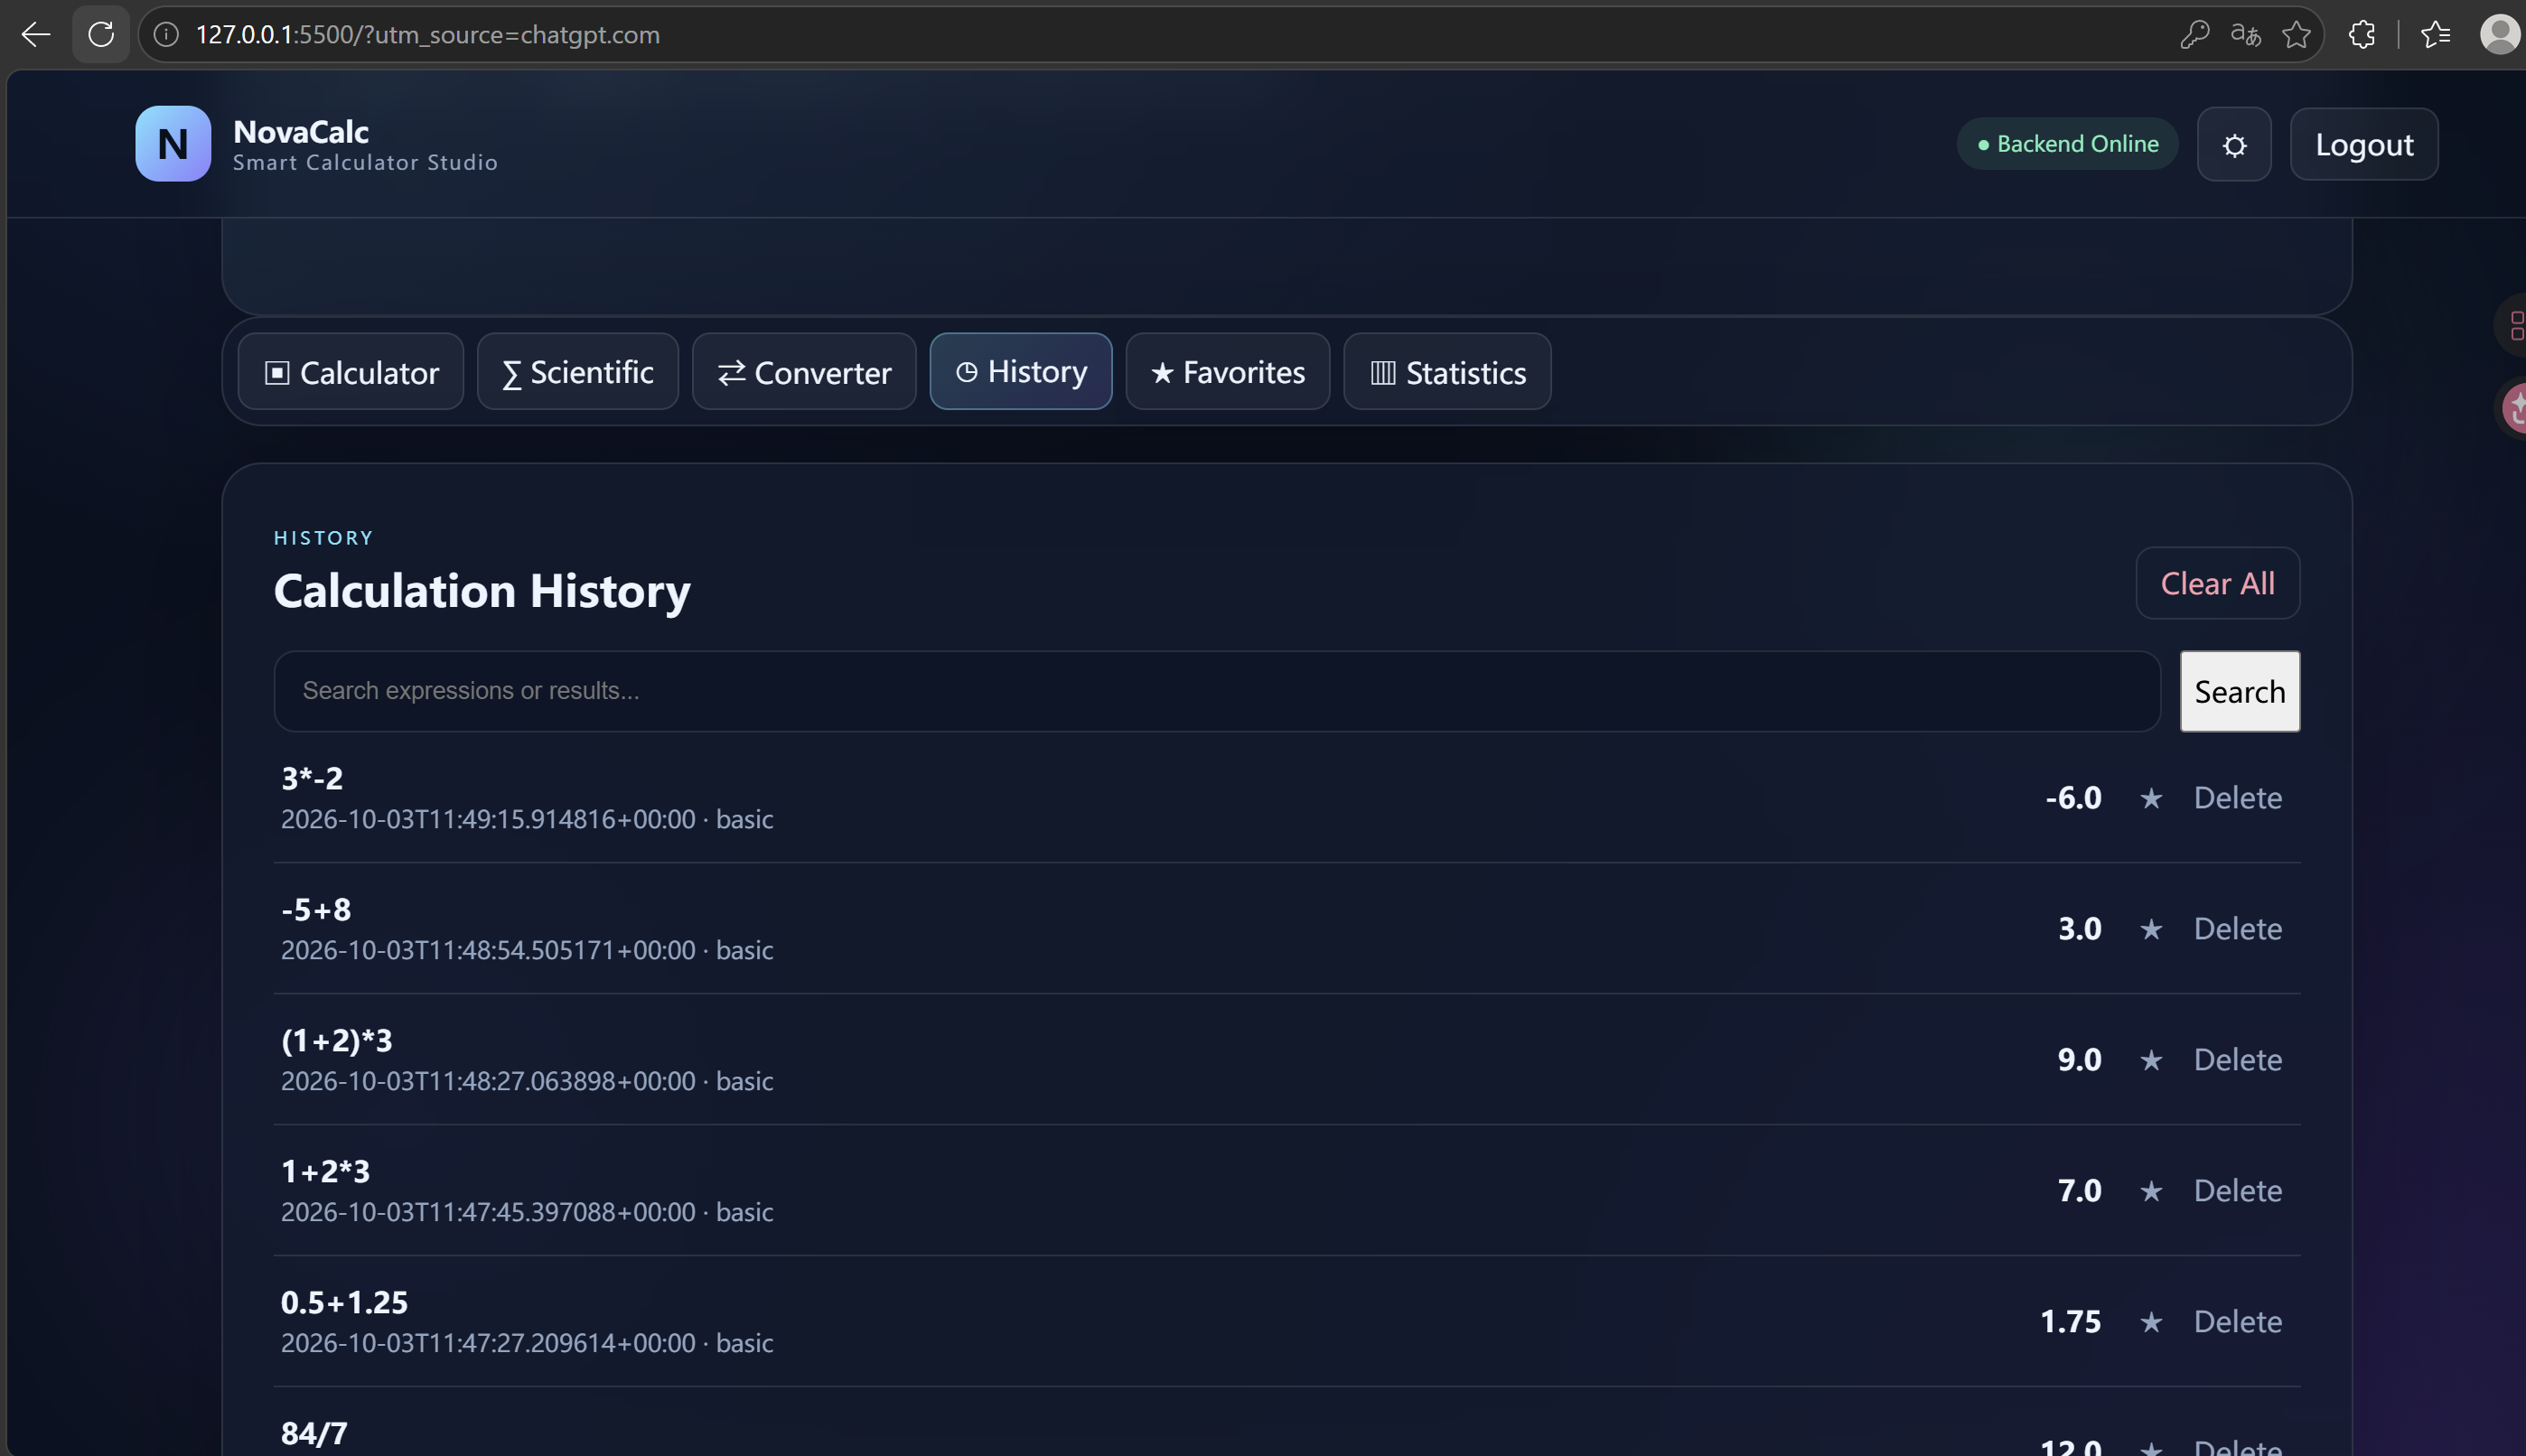Click the 1.75 result value
This screenshot has width=2526, height=1456.
(x=2070, y=1322)
